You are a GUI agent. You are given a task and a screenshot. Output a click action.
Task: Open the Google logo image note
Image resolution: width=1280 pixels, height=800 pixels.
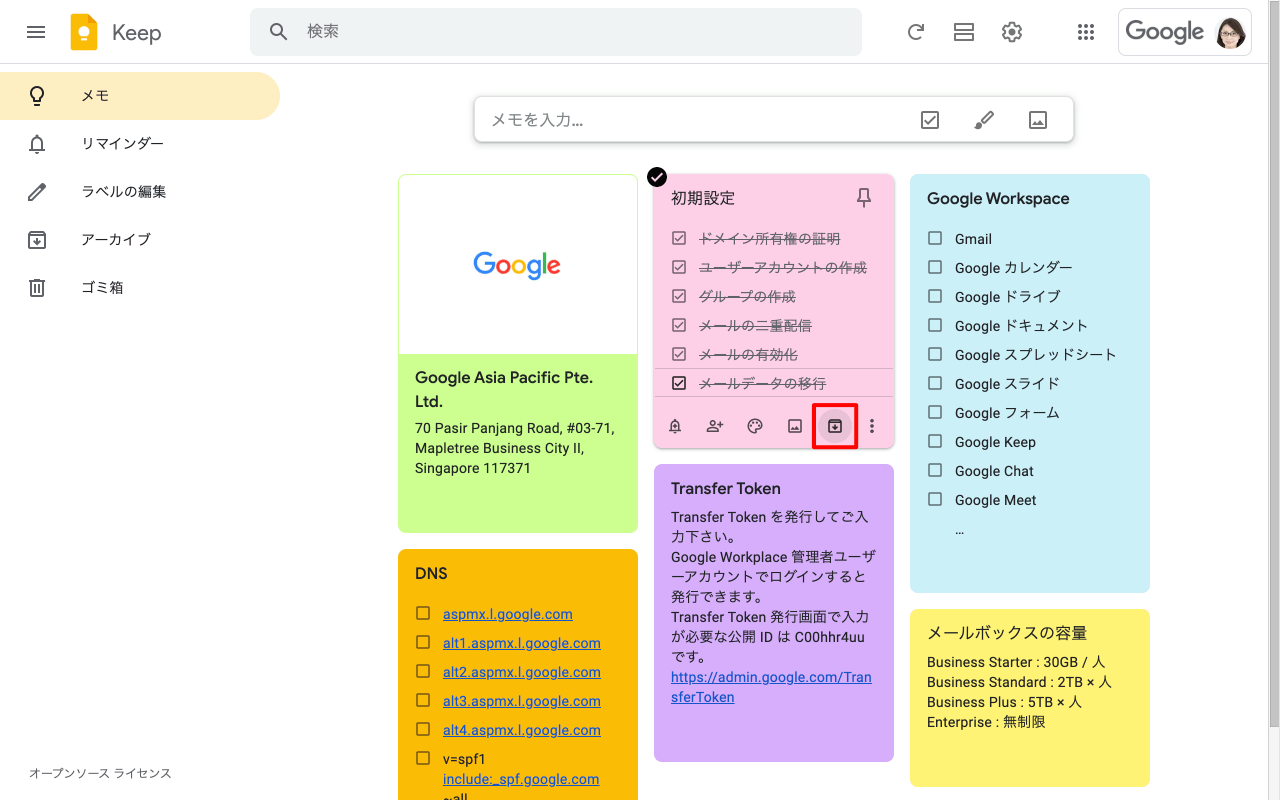[x=518, y=265]
